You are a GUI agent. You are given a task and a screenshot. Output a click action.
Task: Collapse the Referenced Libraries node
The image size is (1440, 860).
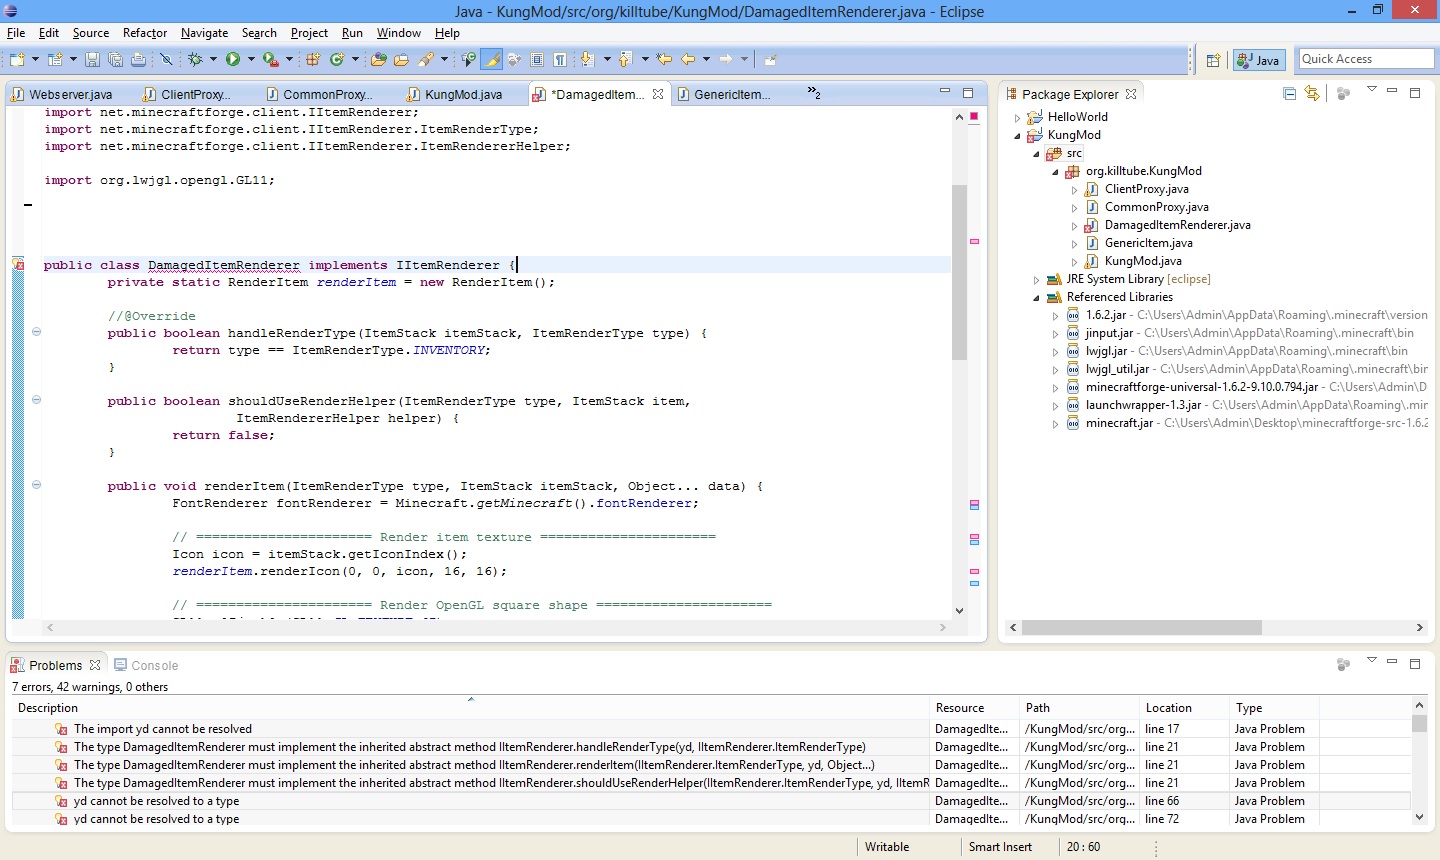tap(1037, 298)
